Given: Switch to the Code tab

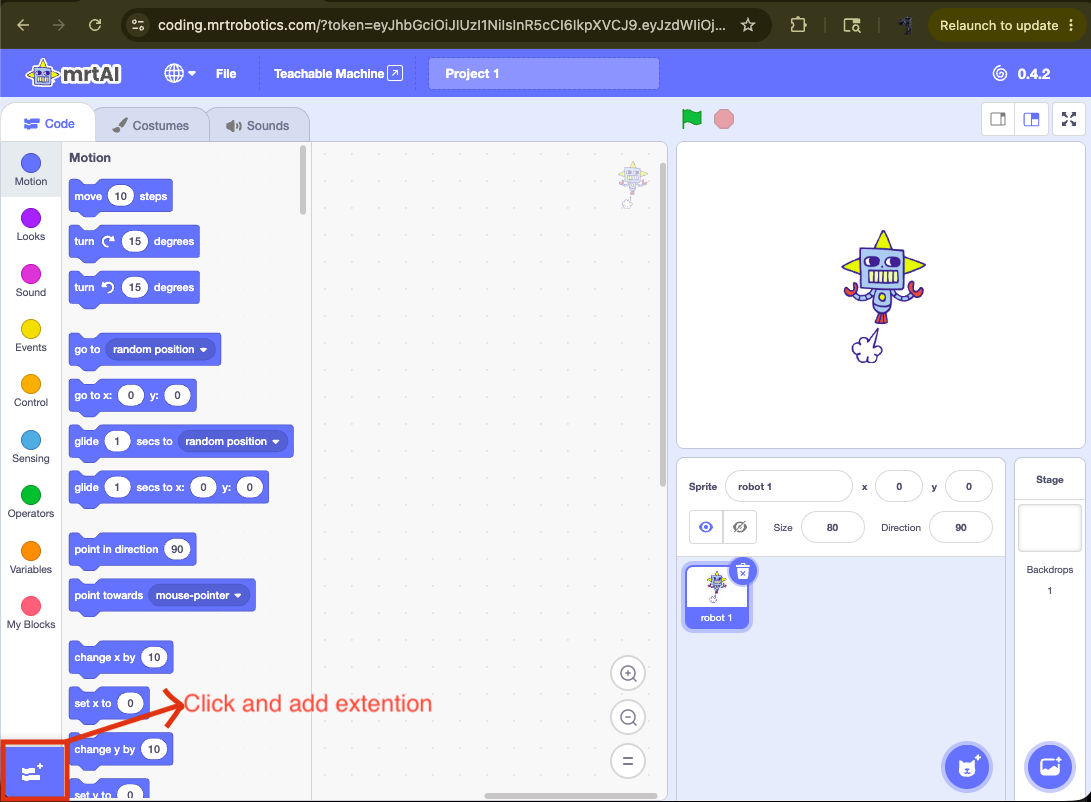Looking at the screenshot, I should [49, 124].
